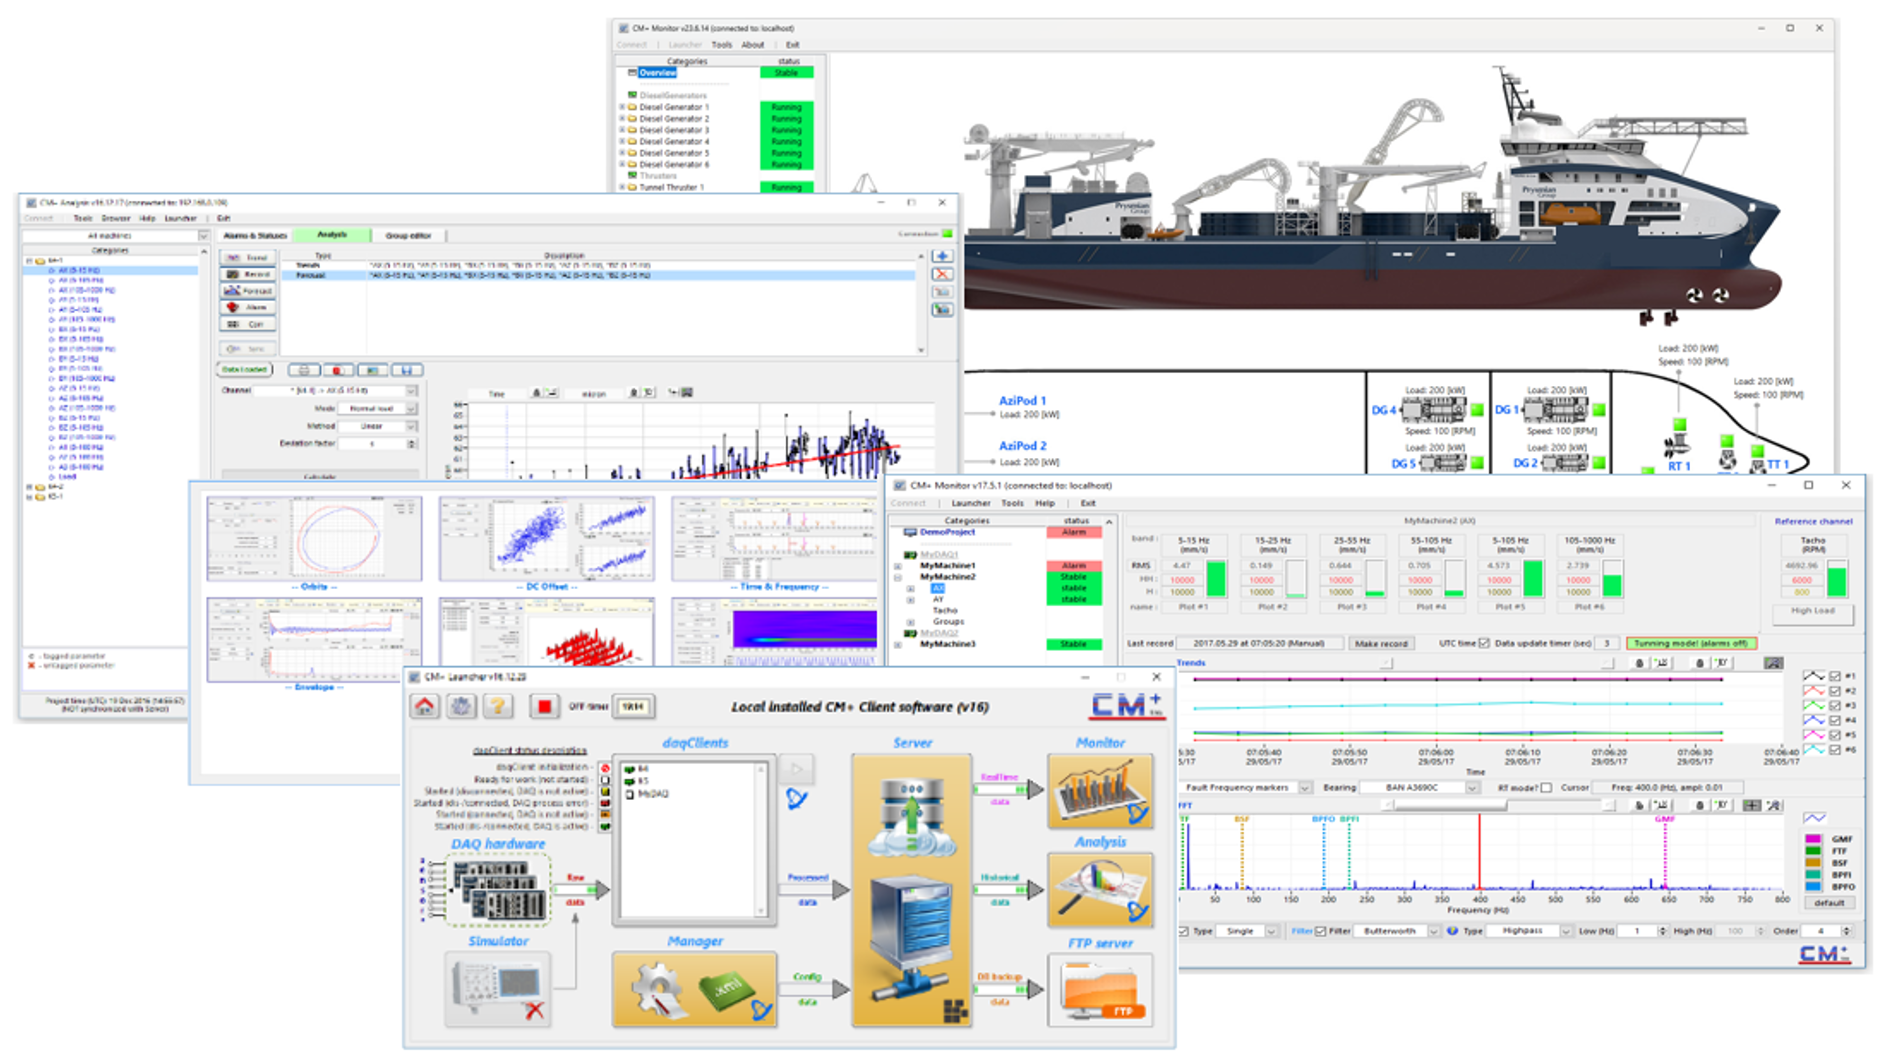Enable the RT mode checkbox
This screenshot has width=1882, height=1059.
point(1546,788)
